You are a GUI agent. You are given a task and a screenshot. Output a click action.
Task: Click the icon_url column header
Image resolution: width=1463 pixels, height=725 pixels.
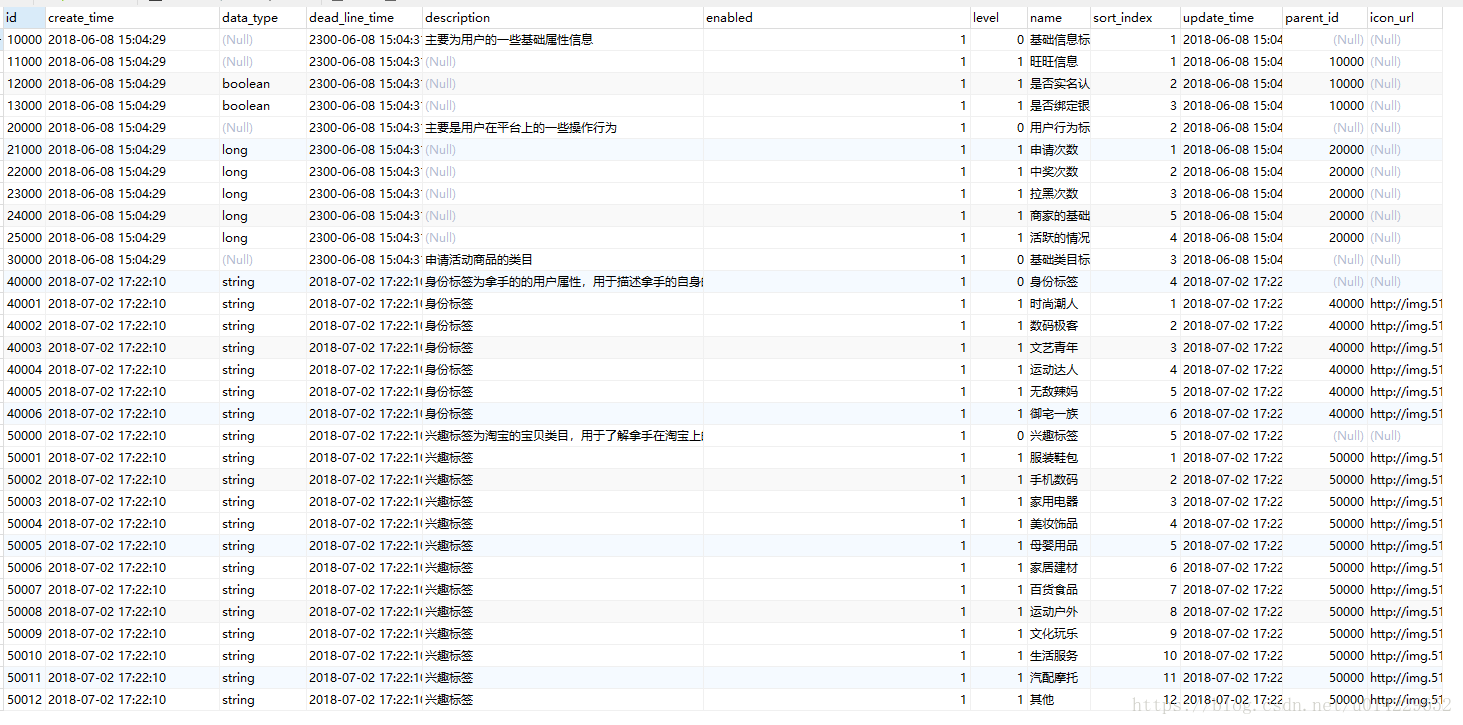click(x=1405, y=18)
